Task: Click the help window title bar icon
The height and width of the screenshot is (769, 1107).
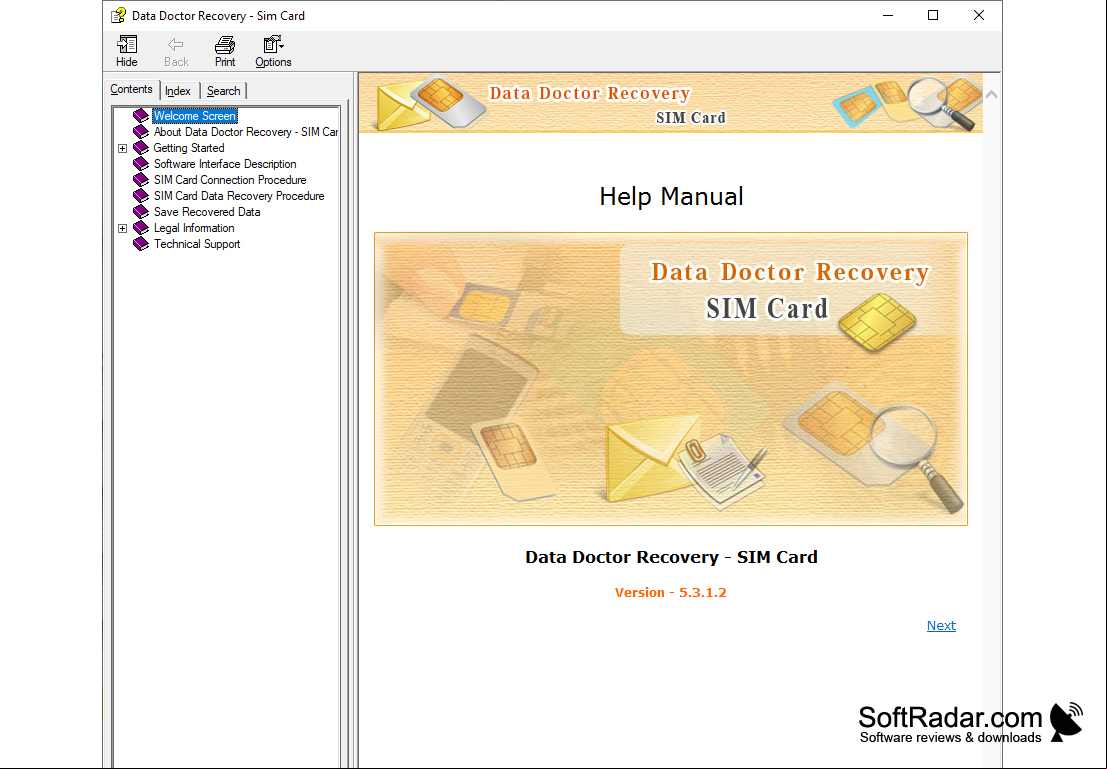Action: click(119, 16)
